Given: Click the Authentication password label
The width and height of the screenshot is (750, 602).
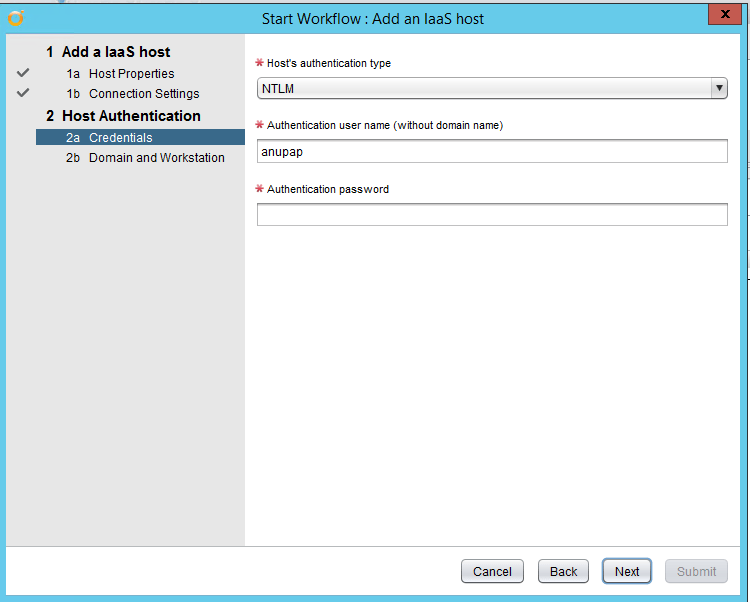Looking at the screenshot, I should pos(327,189).
